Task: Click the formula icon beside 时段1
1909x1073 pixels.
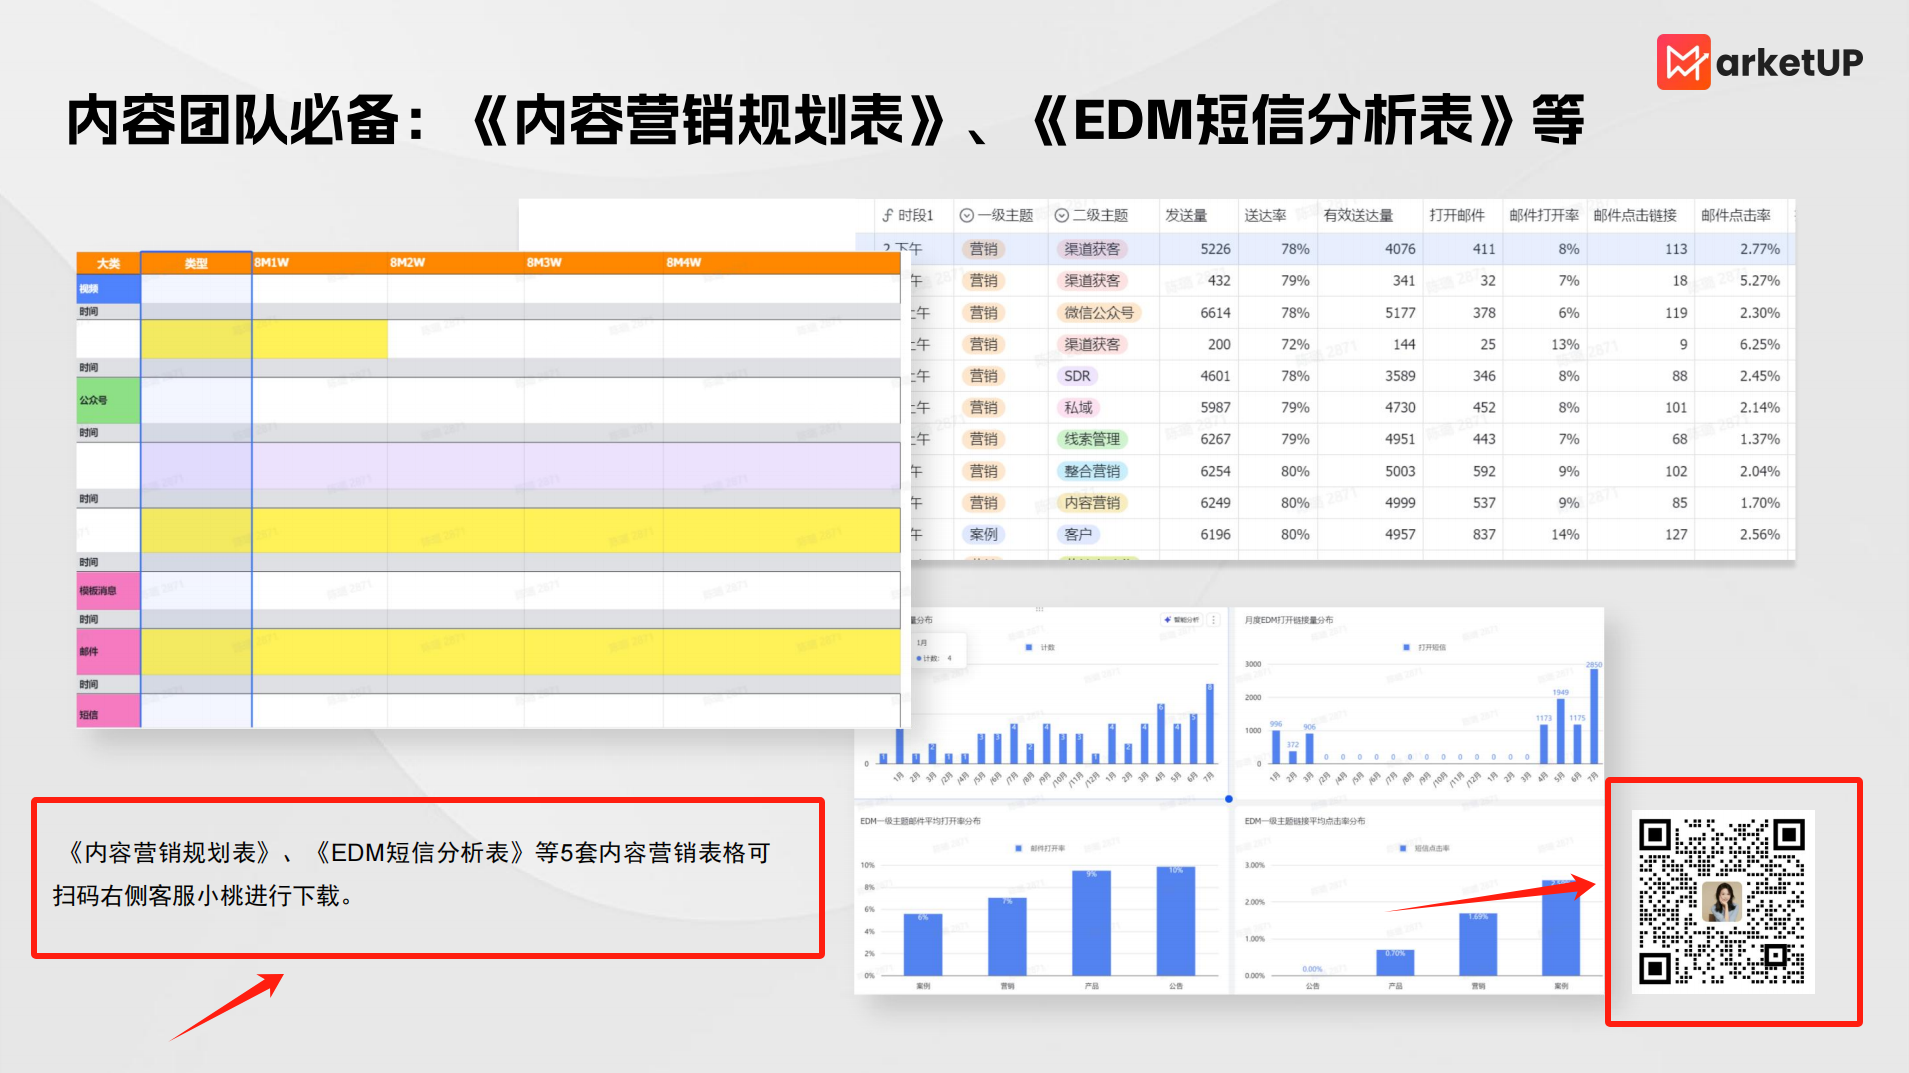Action: click(x=887, y=215)
